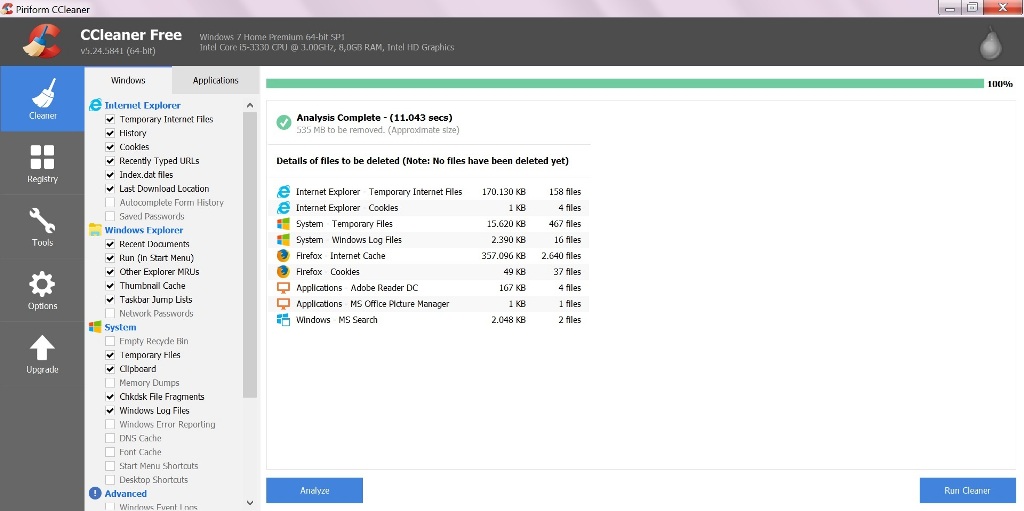Enable Autocomplete Form History

pyautogui.click(x=110, y=203)
